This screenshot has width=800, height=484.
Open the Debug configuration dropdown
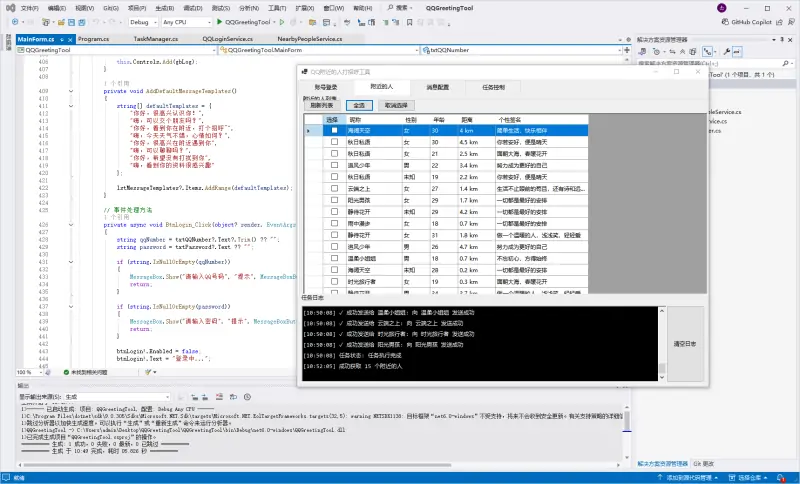tap(143, 20)
